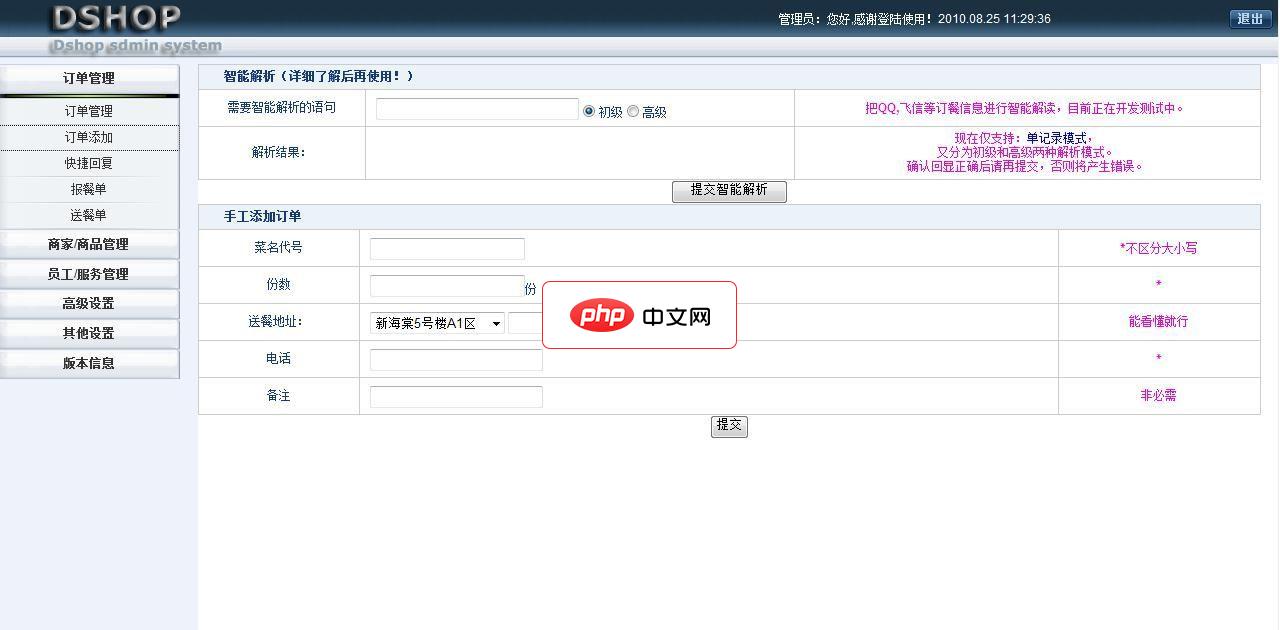Open the 其他设置 sidebar section
Screen dimensions: 1280x630
pyautogui.click(x=89, y=333)
